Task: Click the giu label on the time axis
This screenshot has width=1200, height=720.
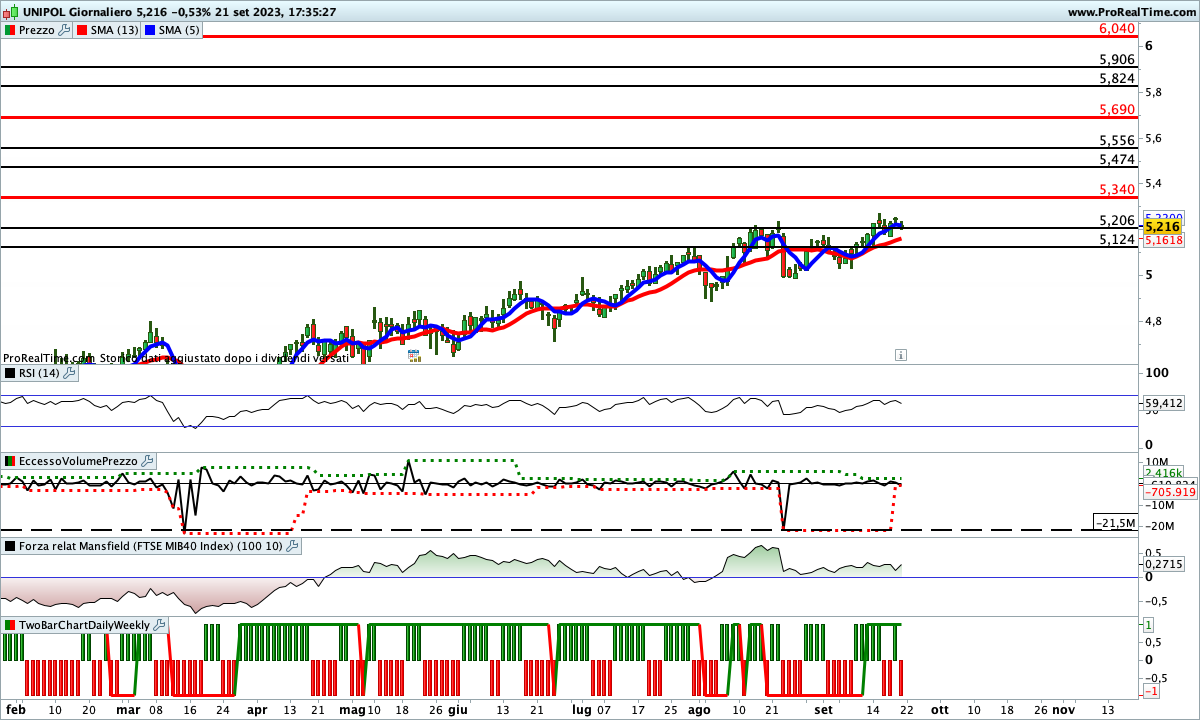Action: pyautogui.click(x=458, y=709)
